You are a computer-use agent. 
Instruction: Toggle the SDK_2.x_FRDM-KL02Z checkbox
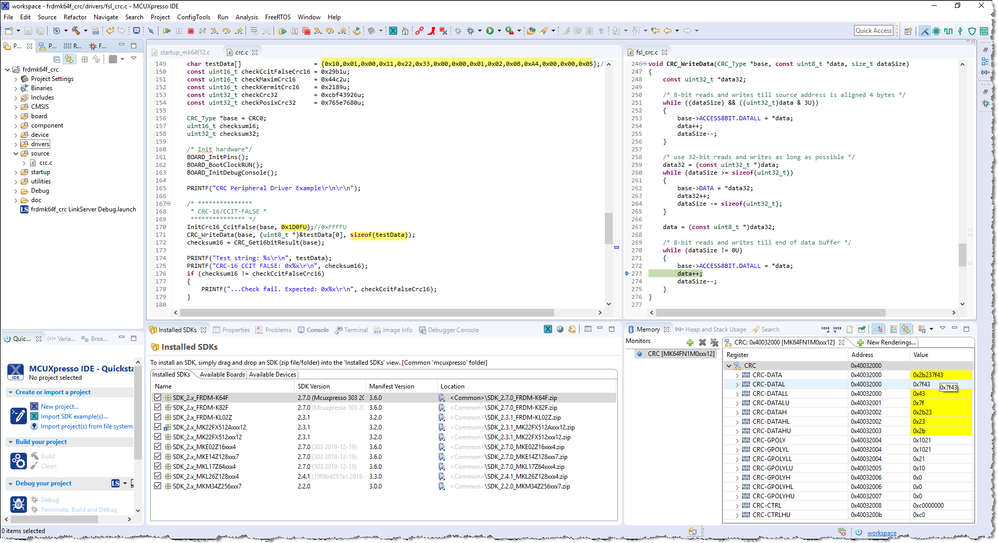[x=157, y=417]
